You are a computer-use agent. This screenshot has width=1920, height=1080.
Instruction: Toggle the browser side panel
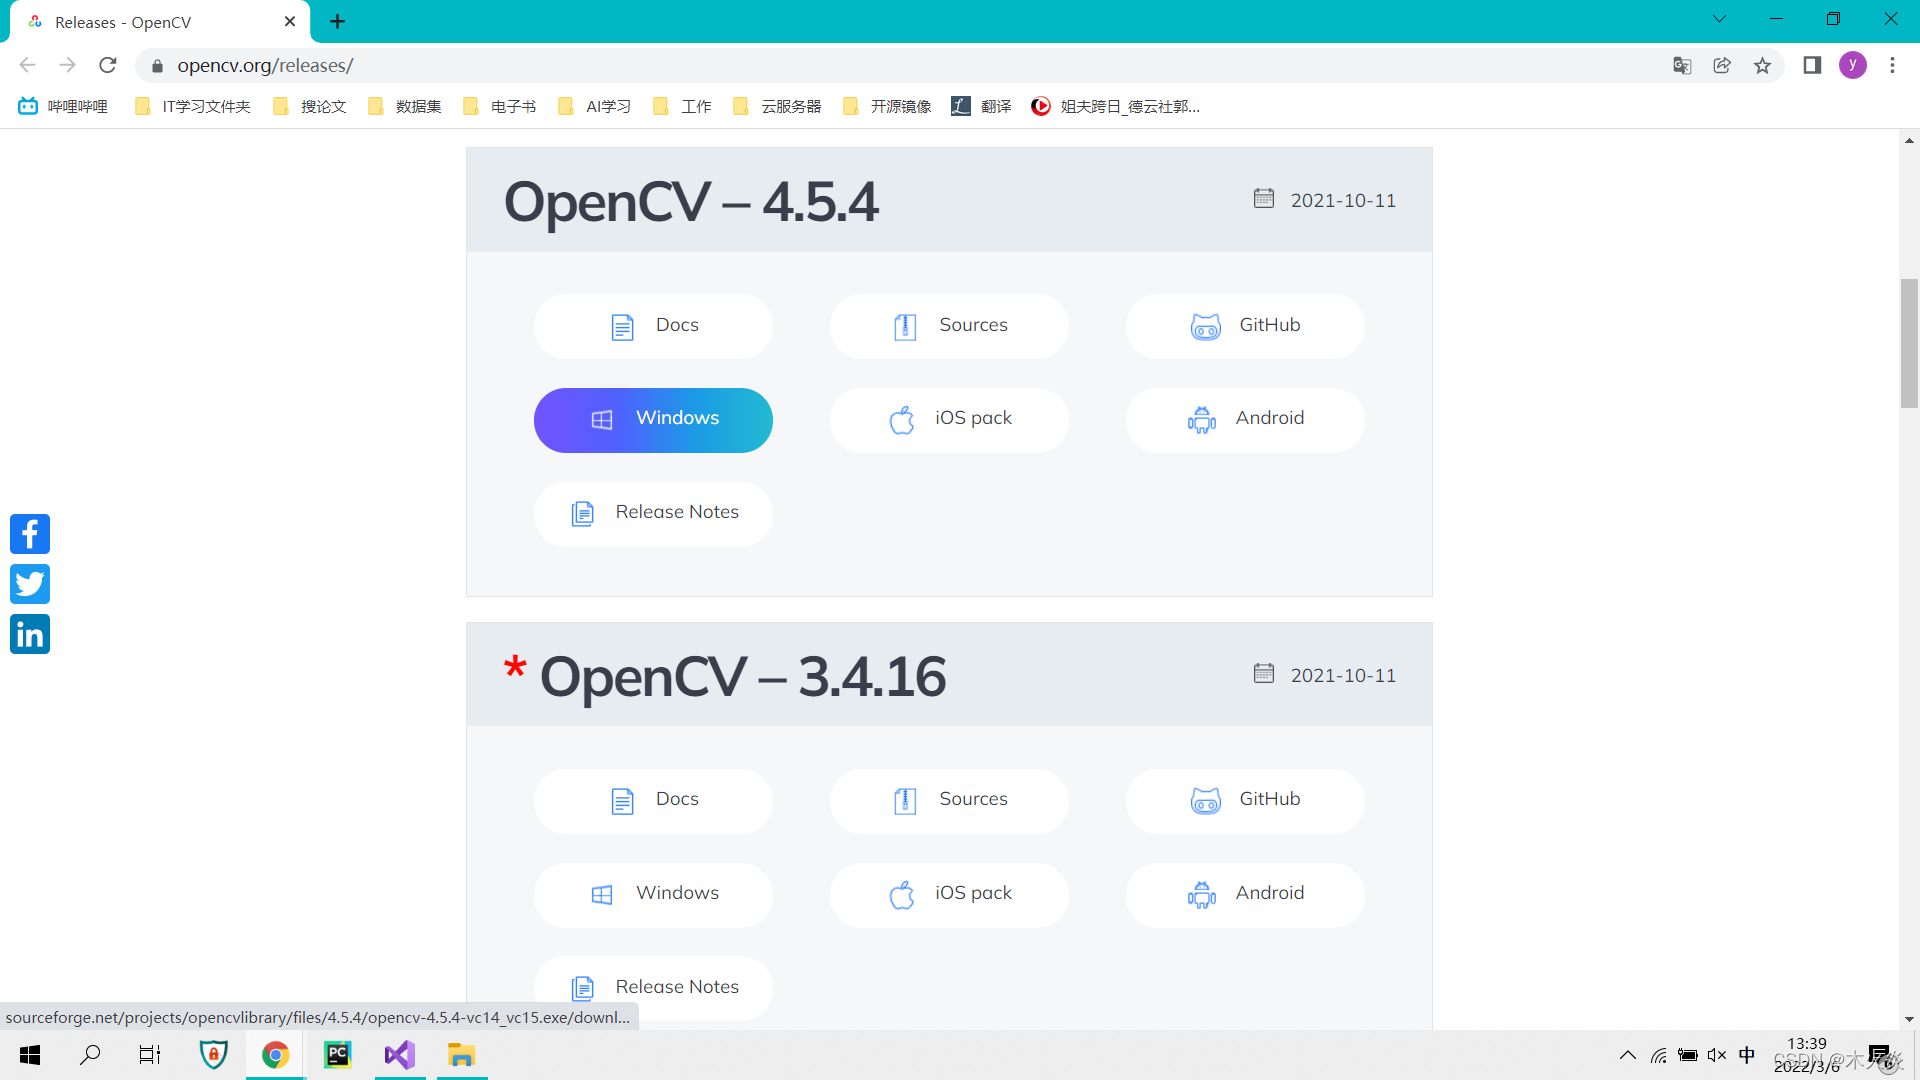[1812, 65]
